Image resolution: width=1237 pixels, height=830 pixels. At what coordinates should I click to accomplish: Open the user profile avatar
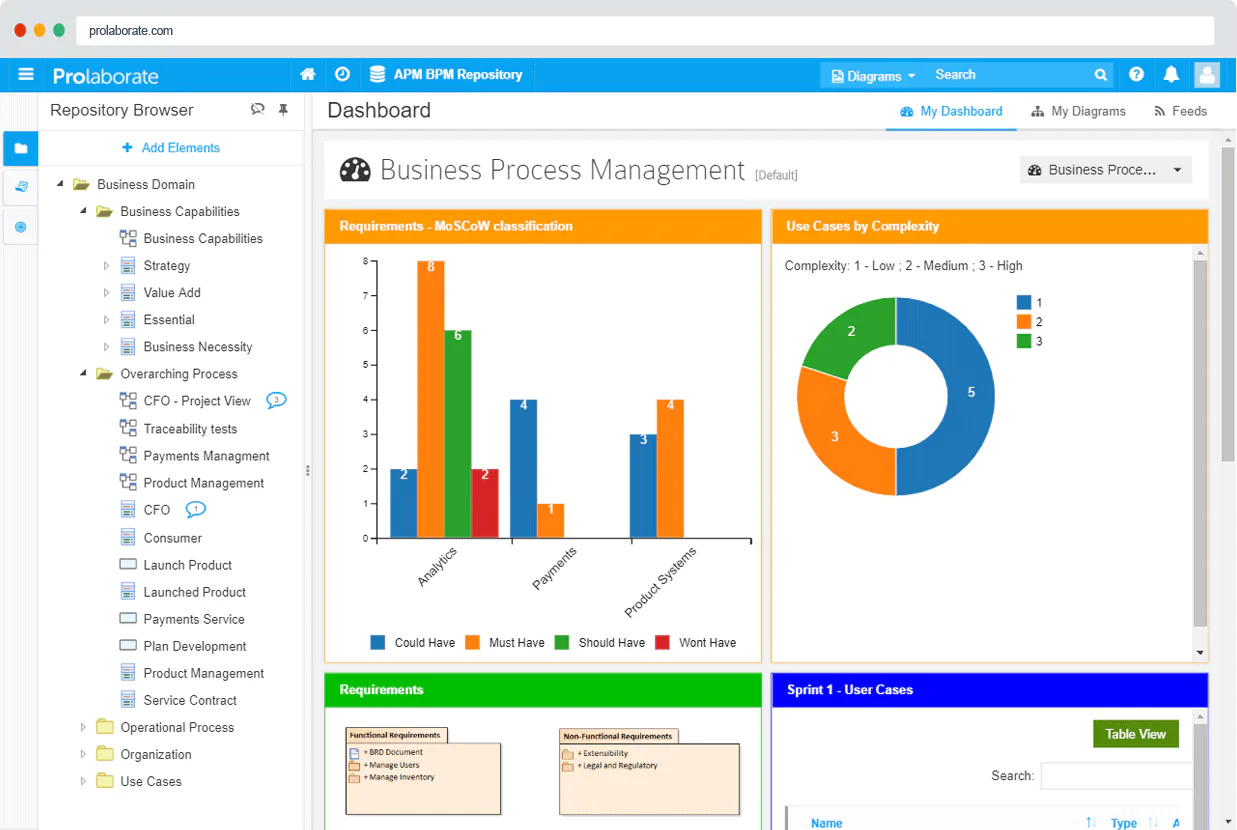pos(1207,74)
